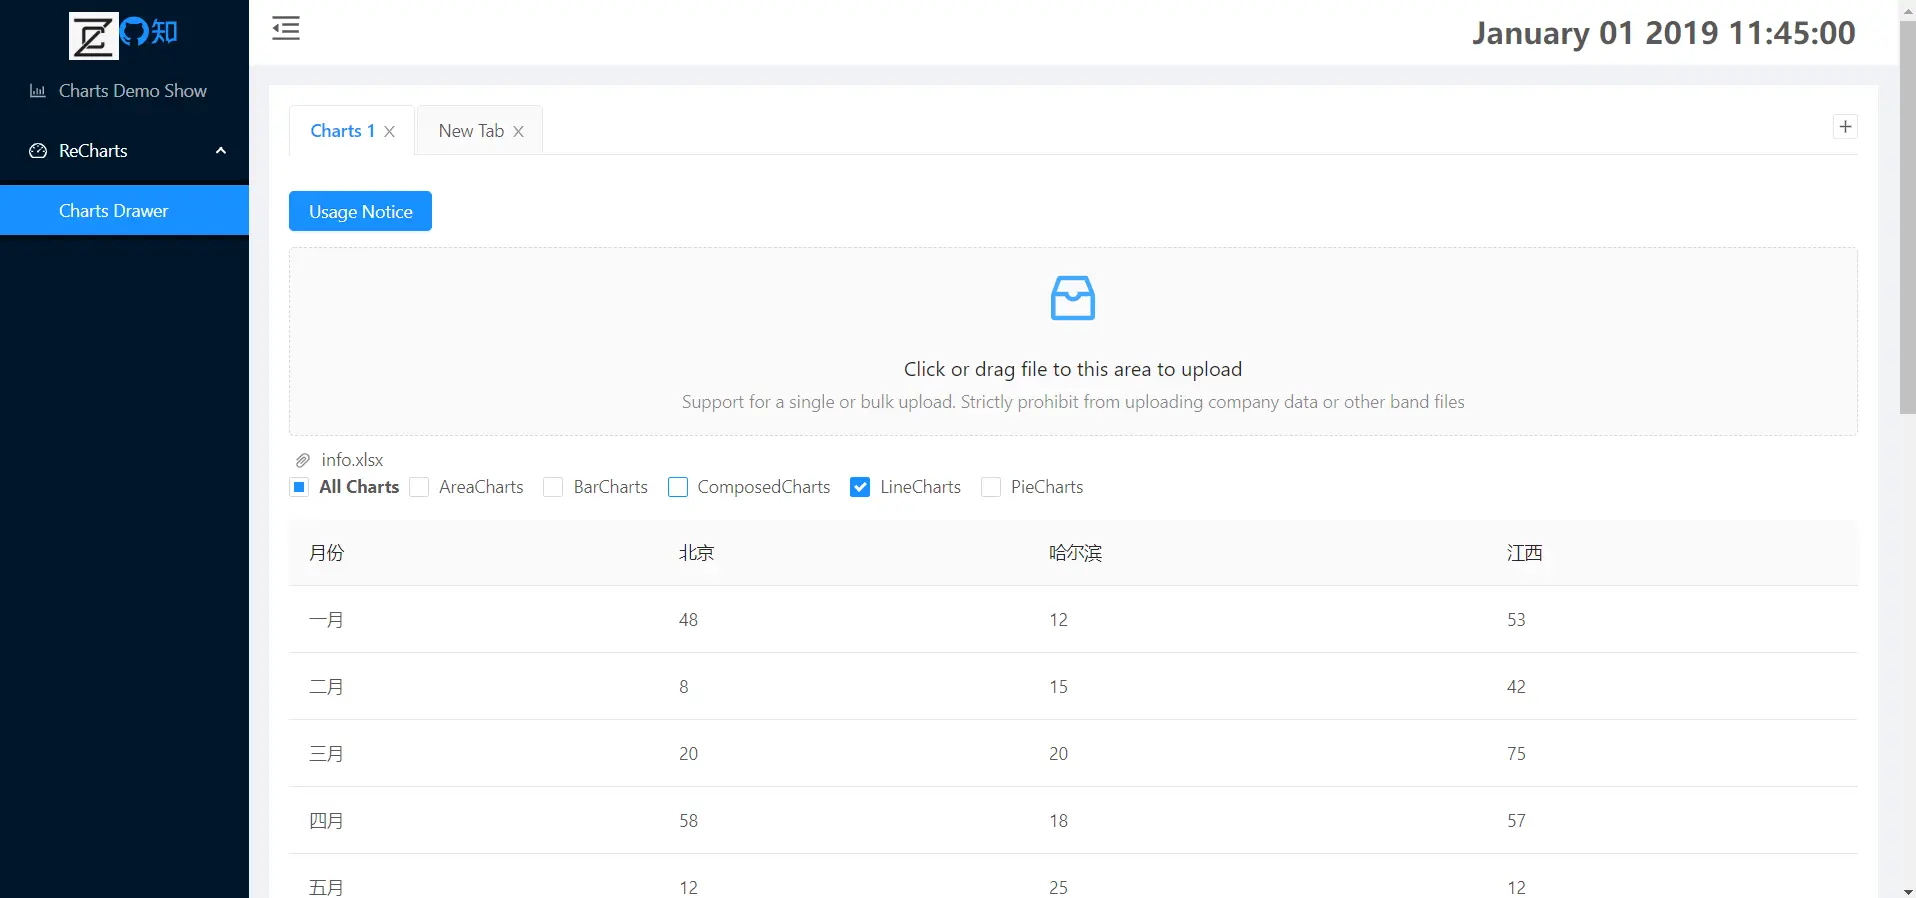Image resolution: width=1916 pixels, height=898 pixels.
Task: Collapse the ReCharts submenu arrow
Action: [221, 151]
